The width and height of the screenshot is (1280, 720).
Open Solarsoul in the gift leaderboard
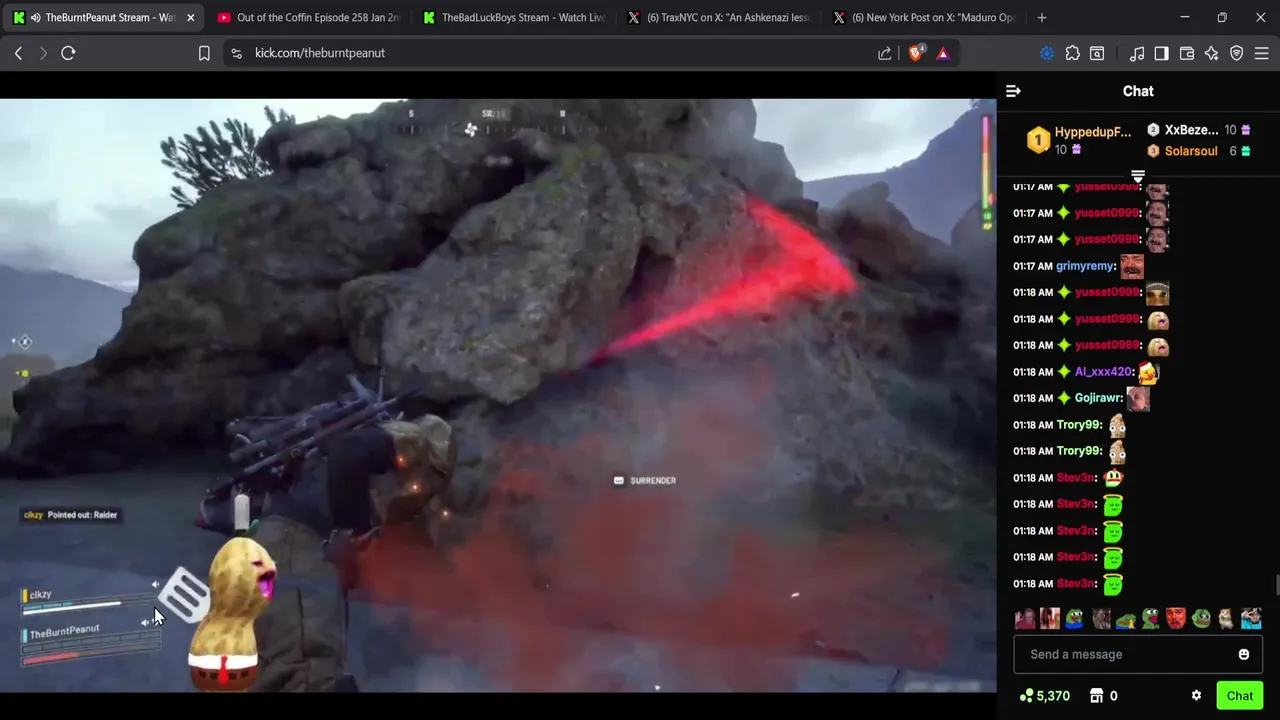click(1191, 151)
